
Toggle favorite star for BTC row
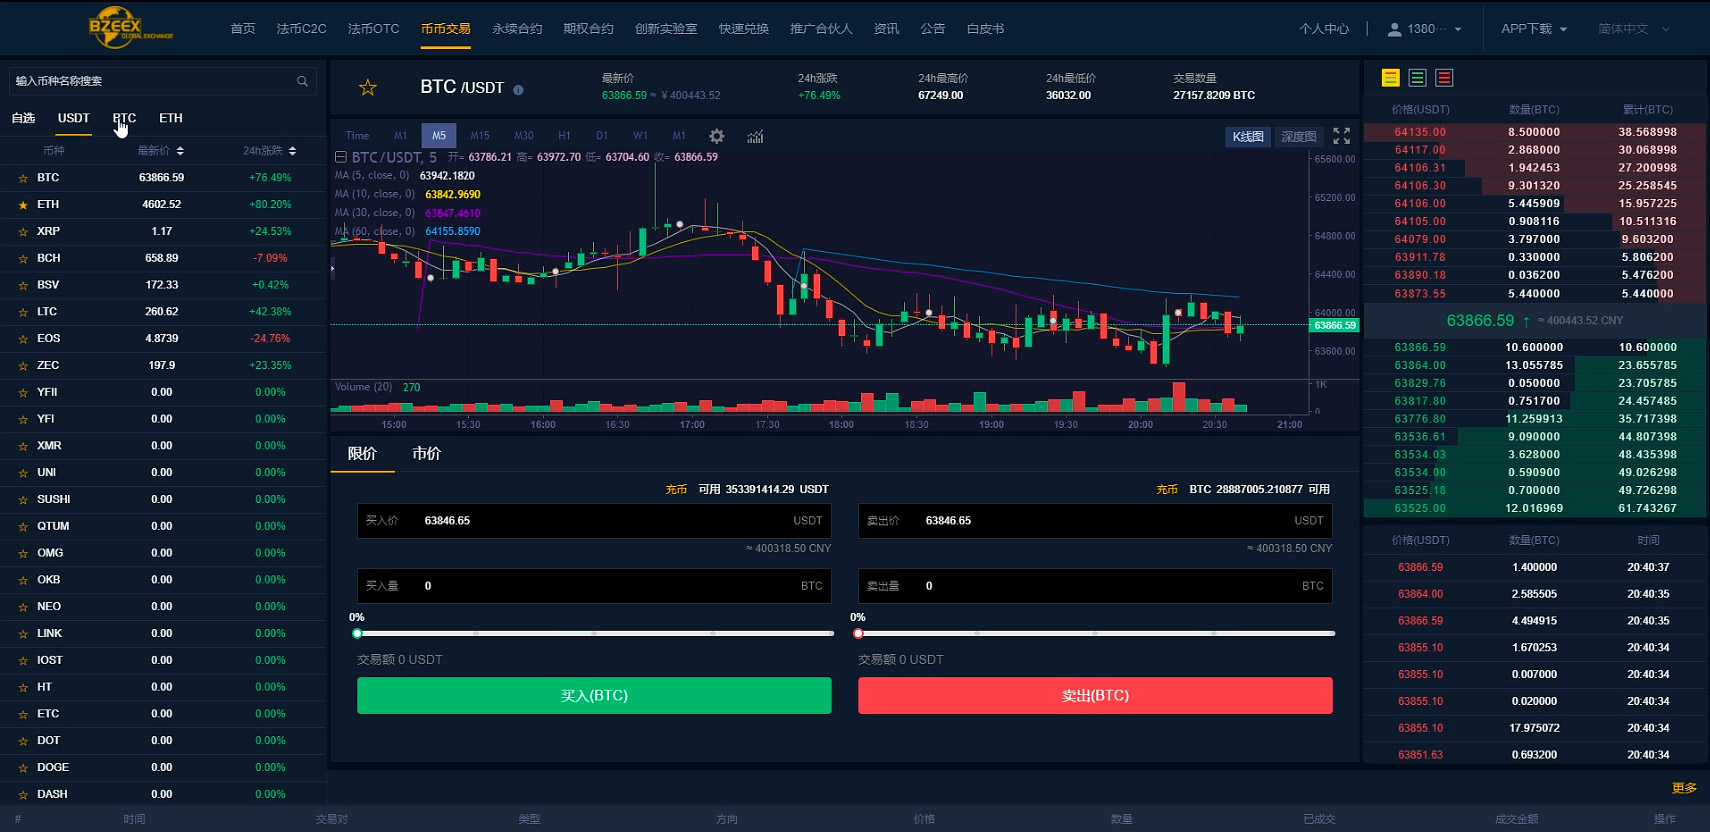tap(23, 178)
